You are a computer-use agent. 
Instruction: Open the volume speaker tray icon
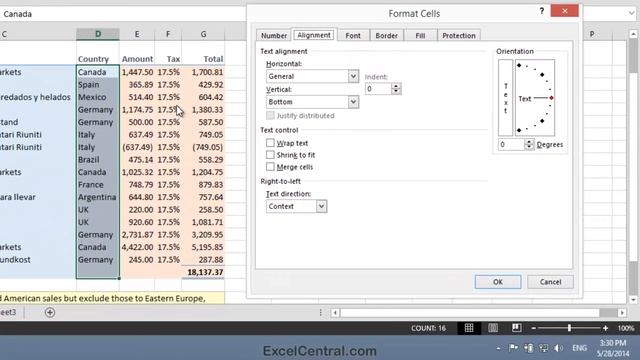558,348
